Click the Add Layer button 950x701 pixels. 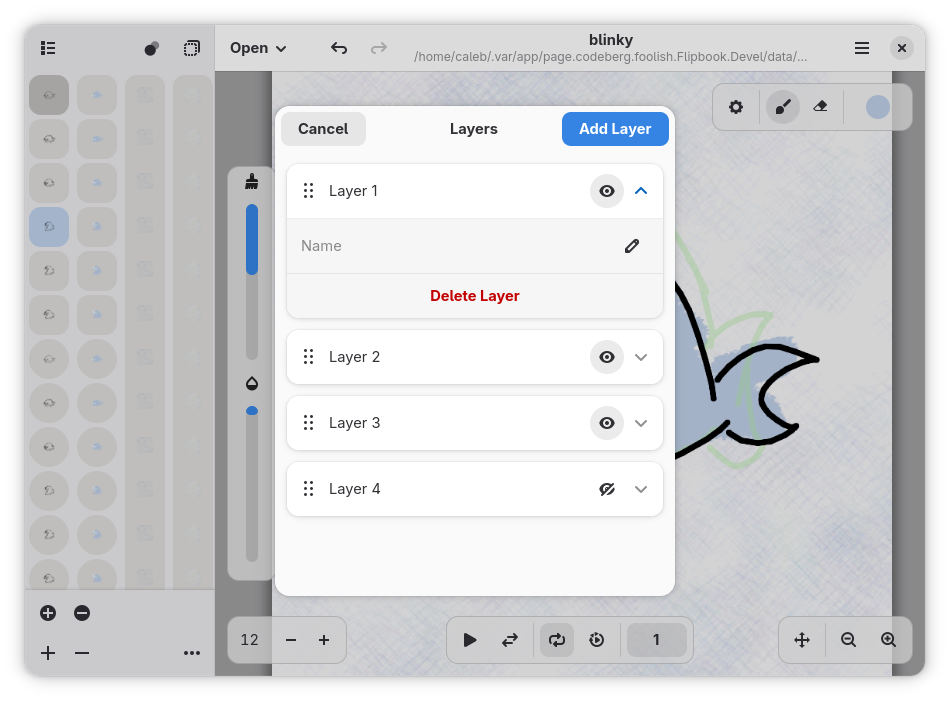[615, 129]
